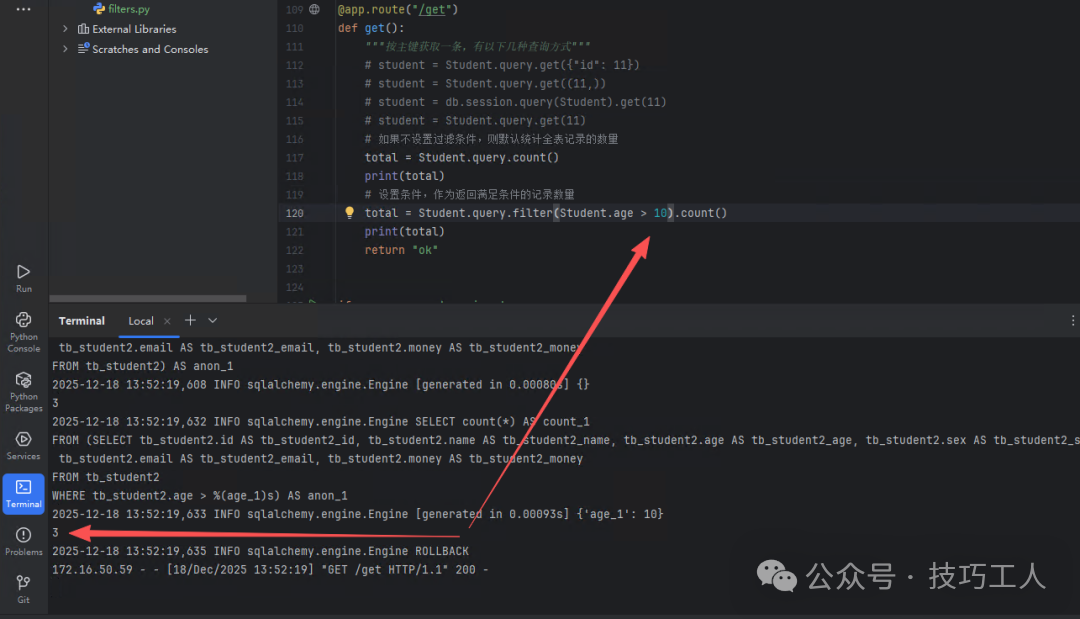Expand the External Libraries node
Viewport: 1080px width, 619px height.
[65, 29]
